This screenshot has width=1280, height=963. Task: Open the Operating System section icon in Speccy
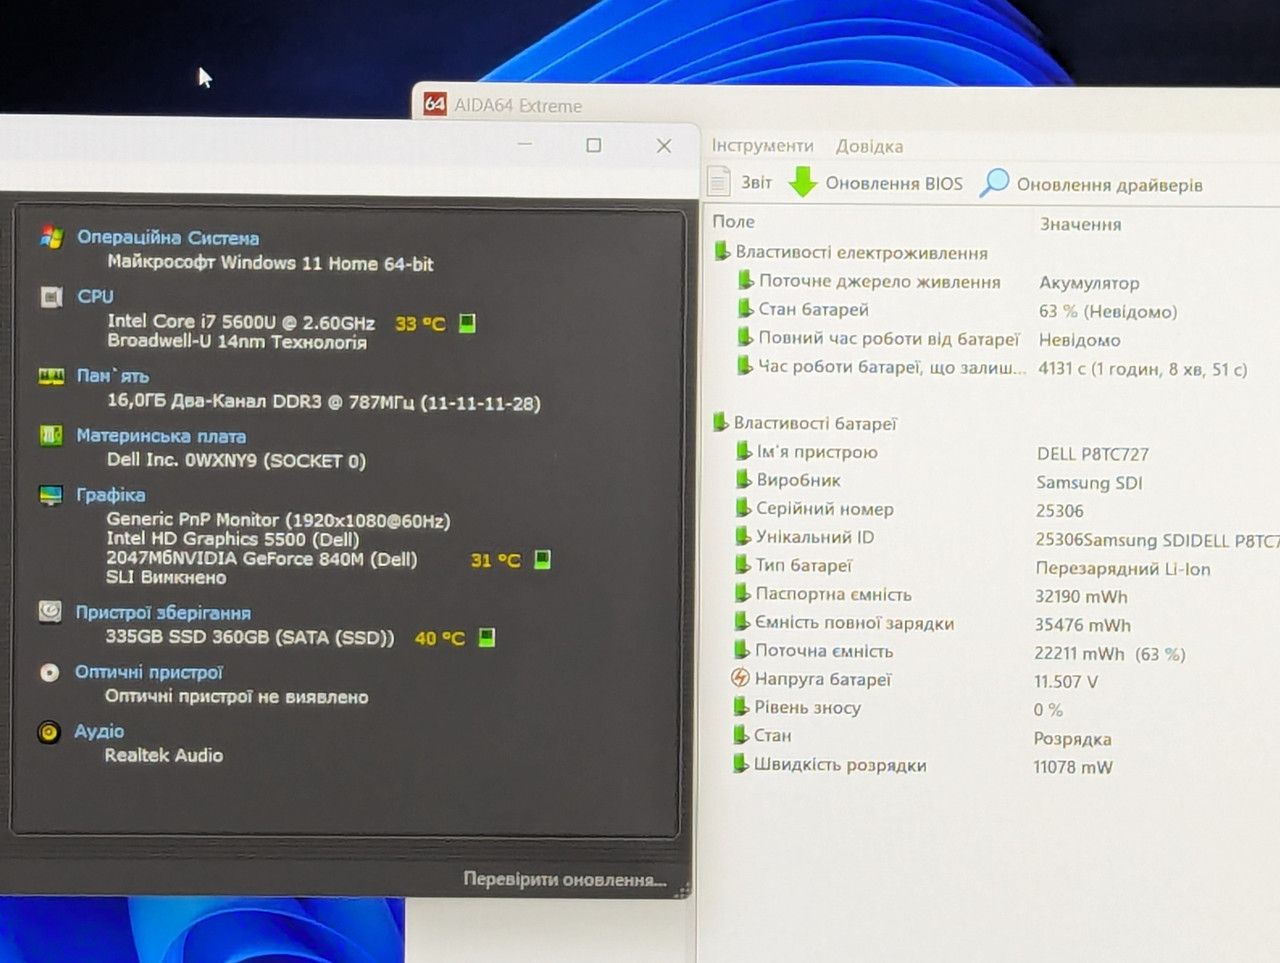[52, 237]
